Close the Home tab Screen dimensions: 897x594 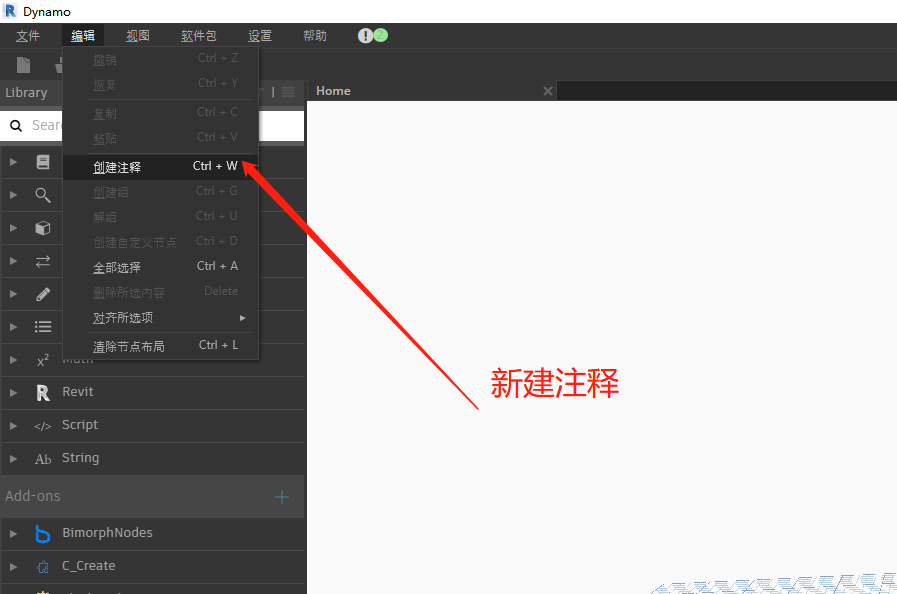(x=547, y=91)
